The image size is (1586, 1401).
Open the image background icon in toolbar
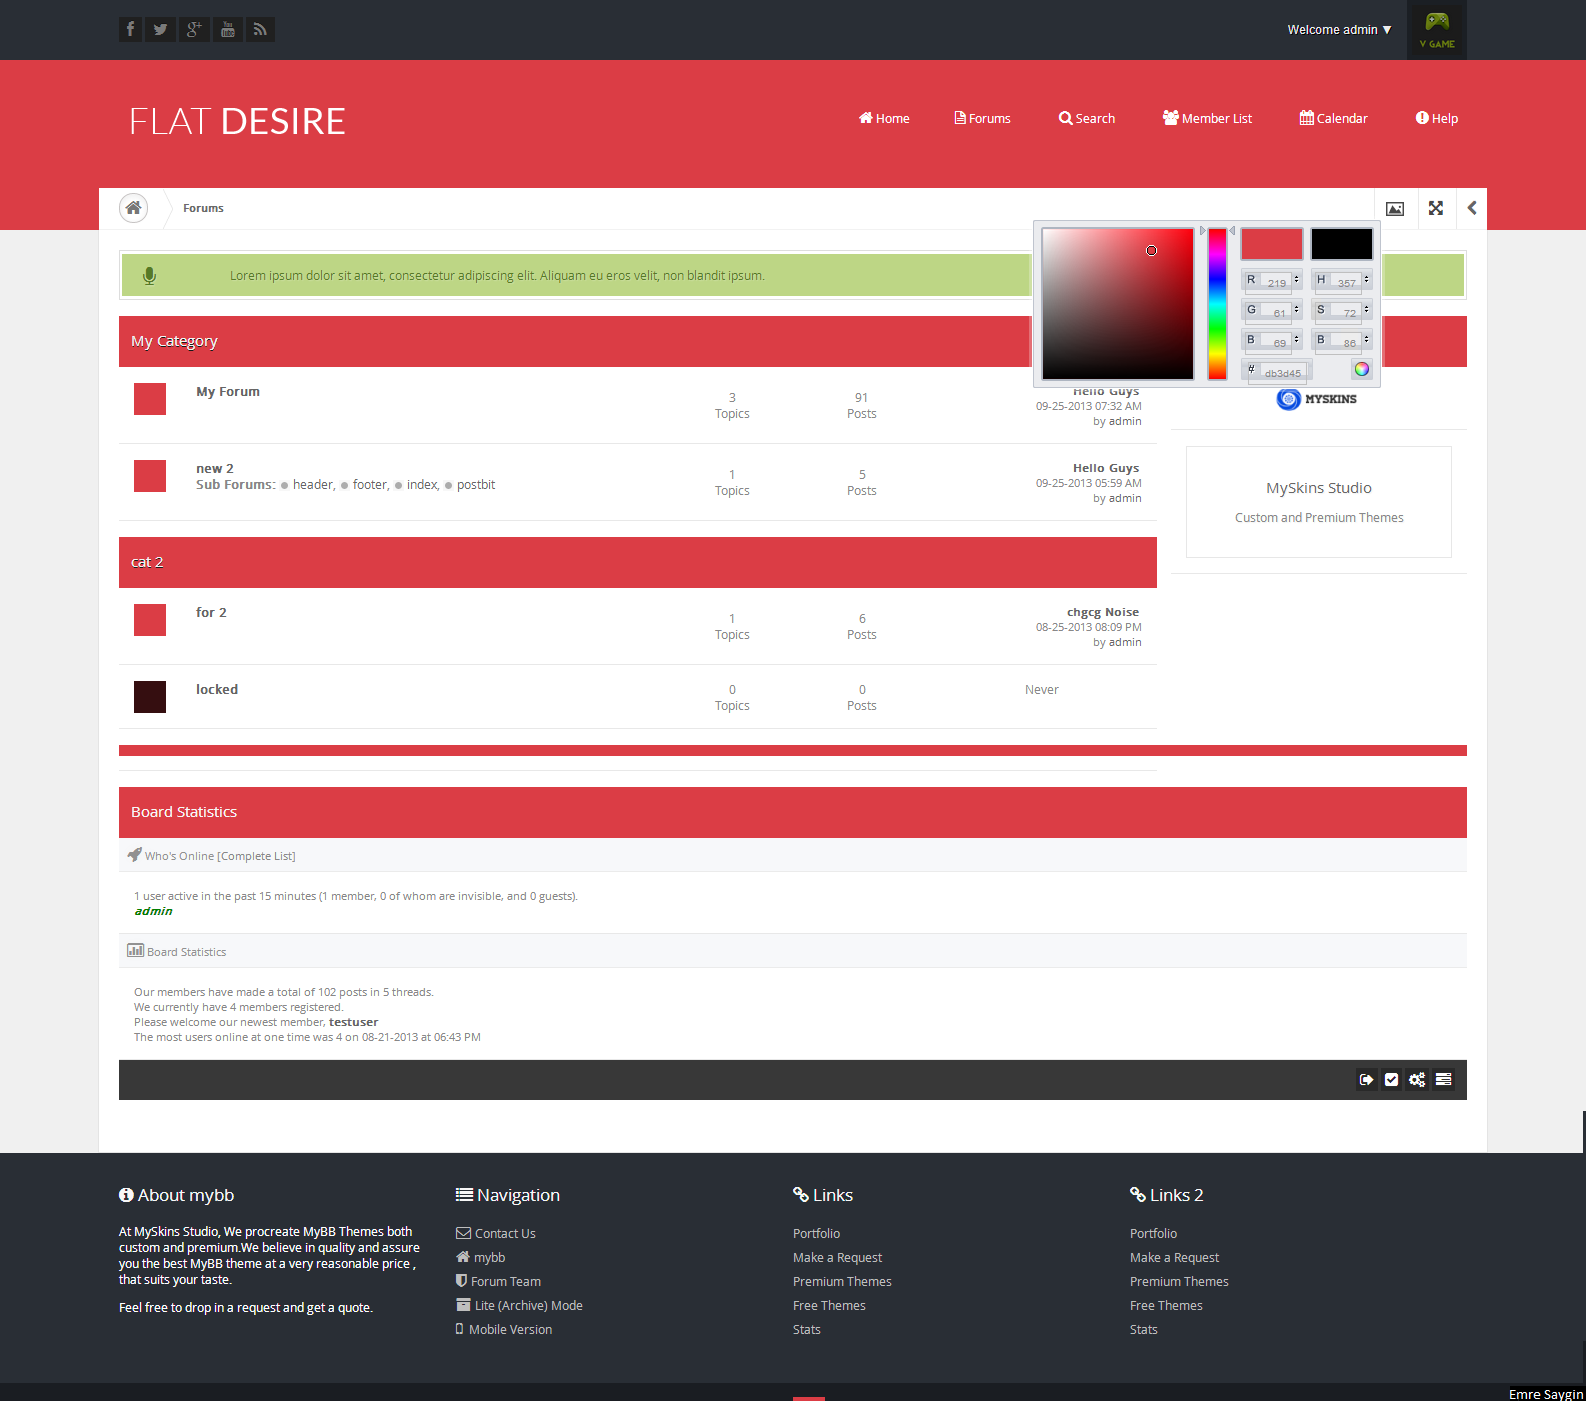[x=1395, y=208]
